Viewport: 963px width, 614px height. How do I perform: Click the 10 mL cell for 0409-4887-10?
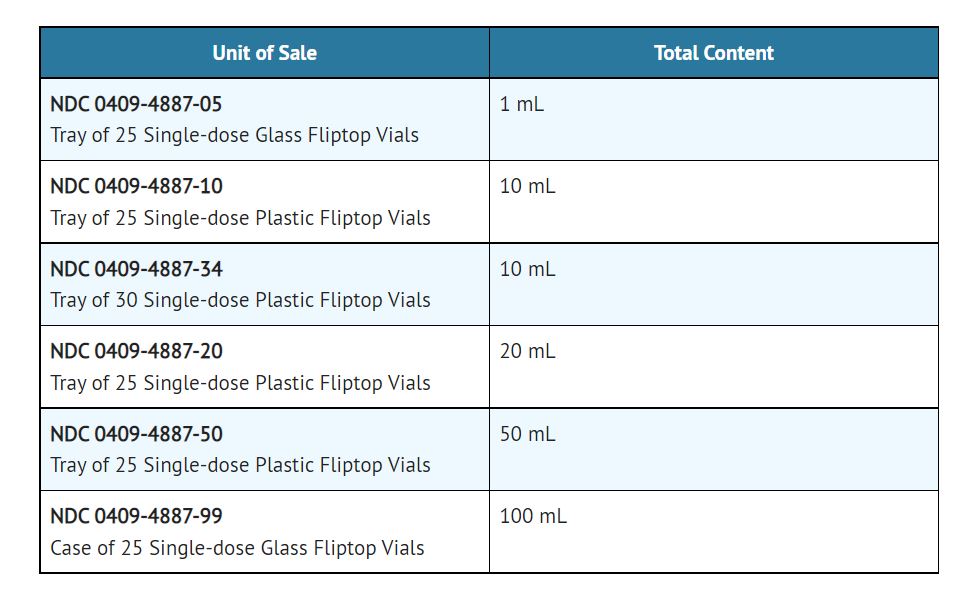(x=527, y=186)
